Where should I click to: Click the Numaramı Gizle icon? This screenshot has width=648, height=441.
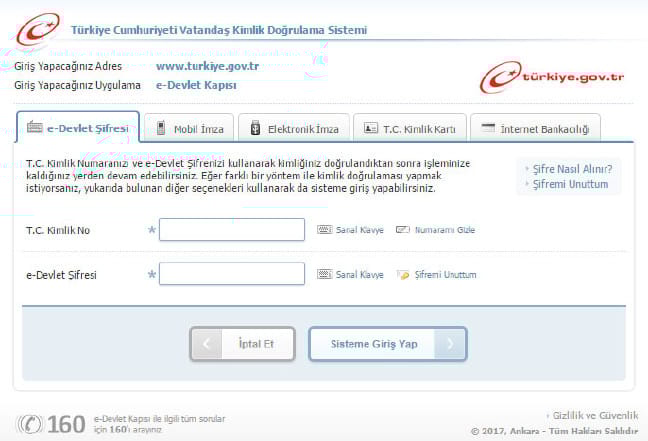403,230
